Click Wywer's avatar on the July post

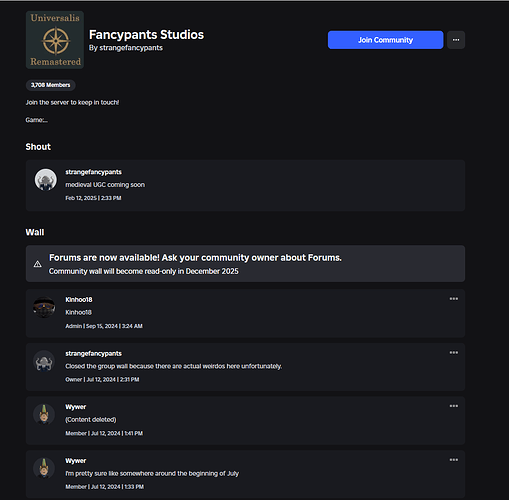coord(44,468)
